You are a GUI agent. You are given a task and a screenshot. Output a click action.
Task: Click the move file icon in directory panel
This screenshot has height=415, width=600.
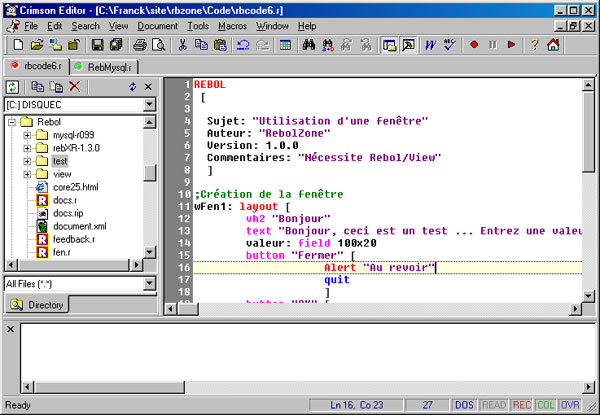56,87
